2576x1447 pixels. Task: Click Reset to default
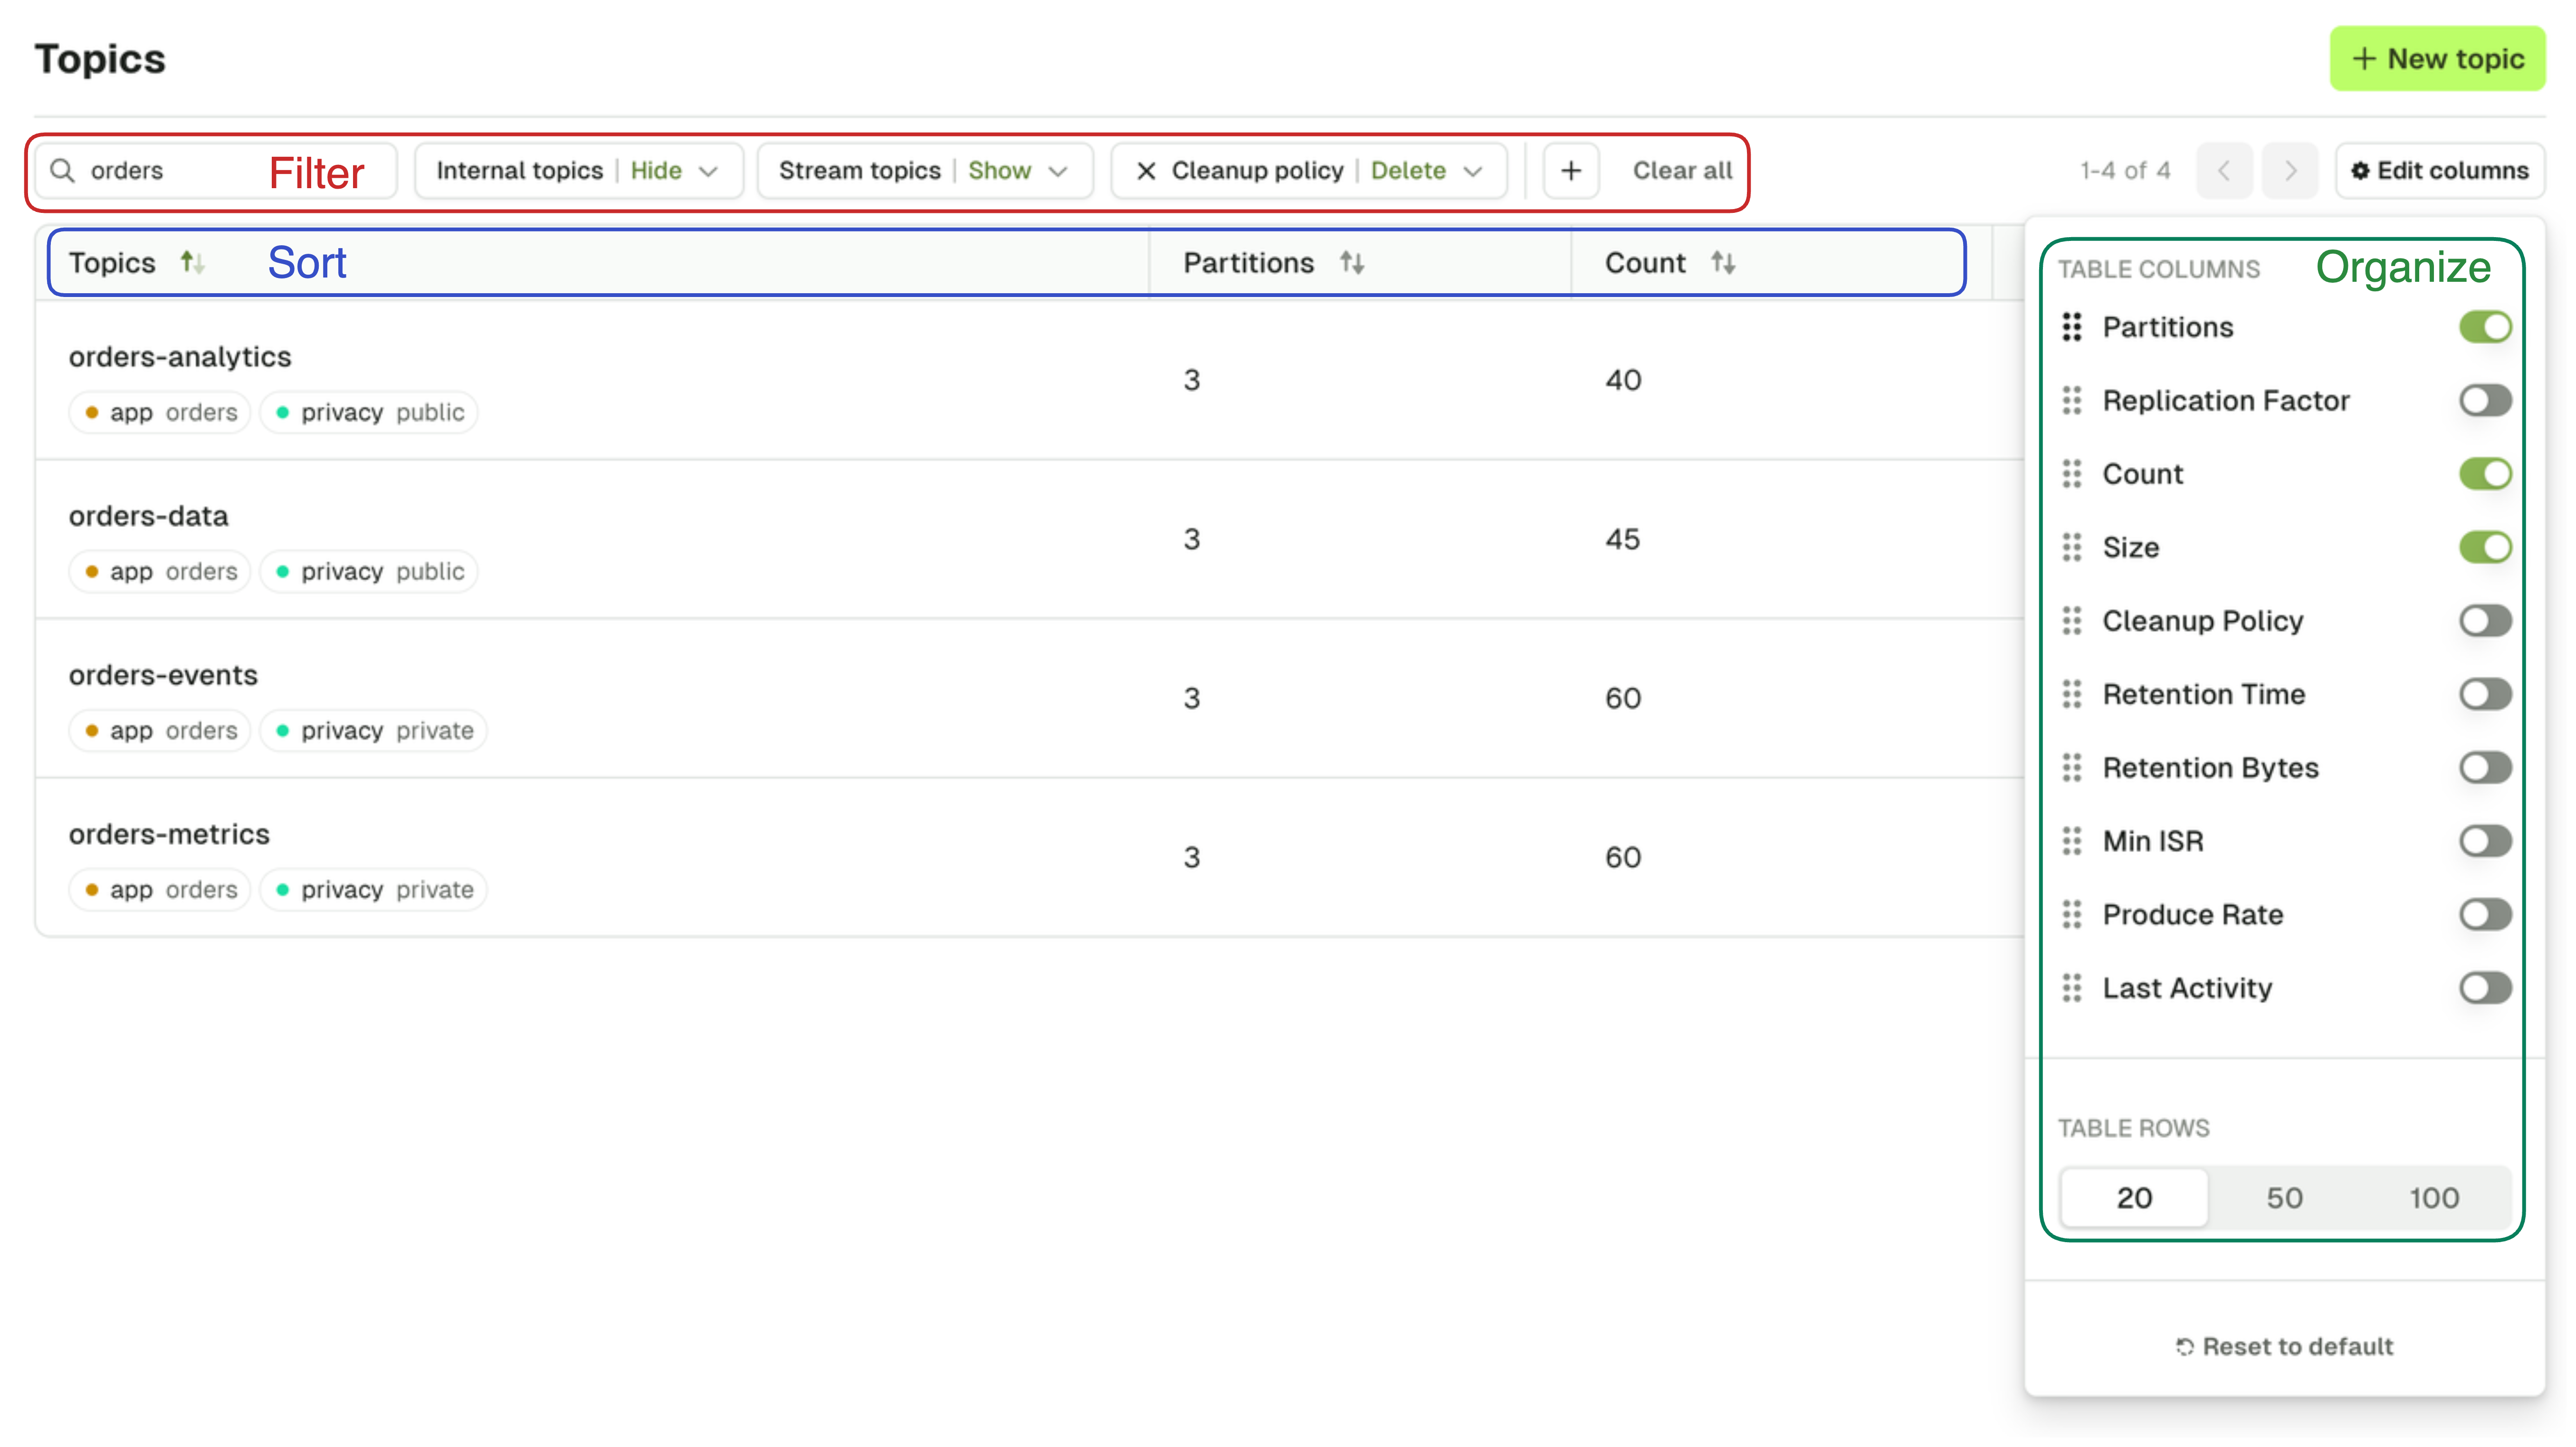click(x=2284, y=1347)
